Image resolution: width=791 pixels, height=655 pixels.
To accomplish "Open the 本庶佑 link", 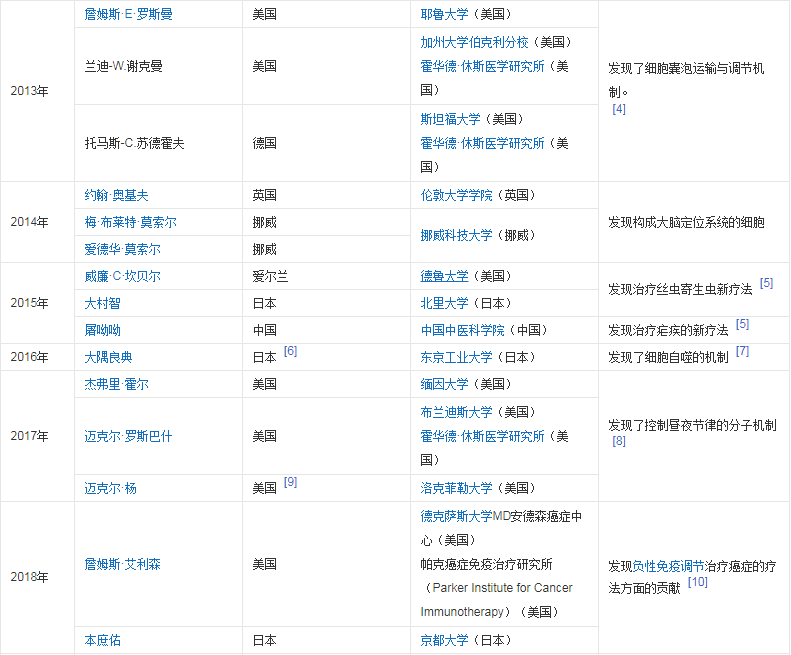I will click(102, 640).
